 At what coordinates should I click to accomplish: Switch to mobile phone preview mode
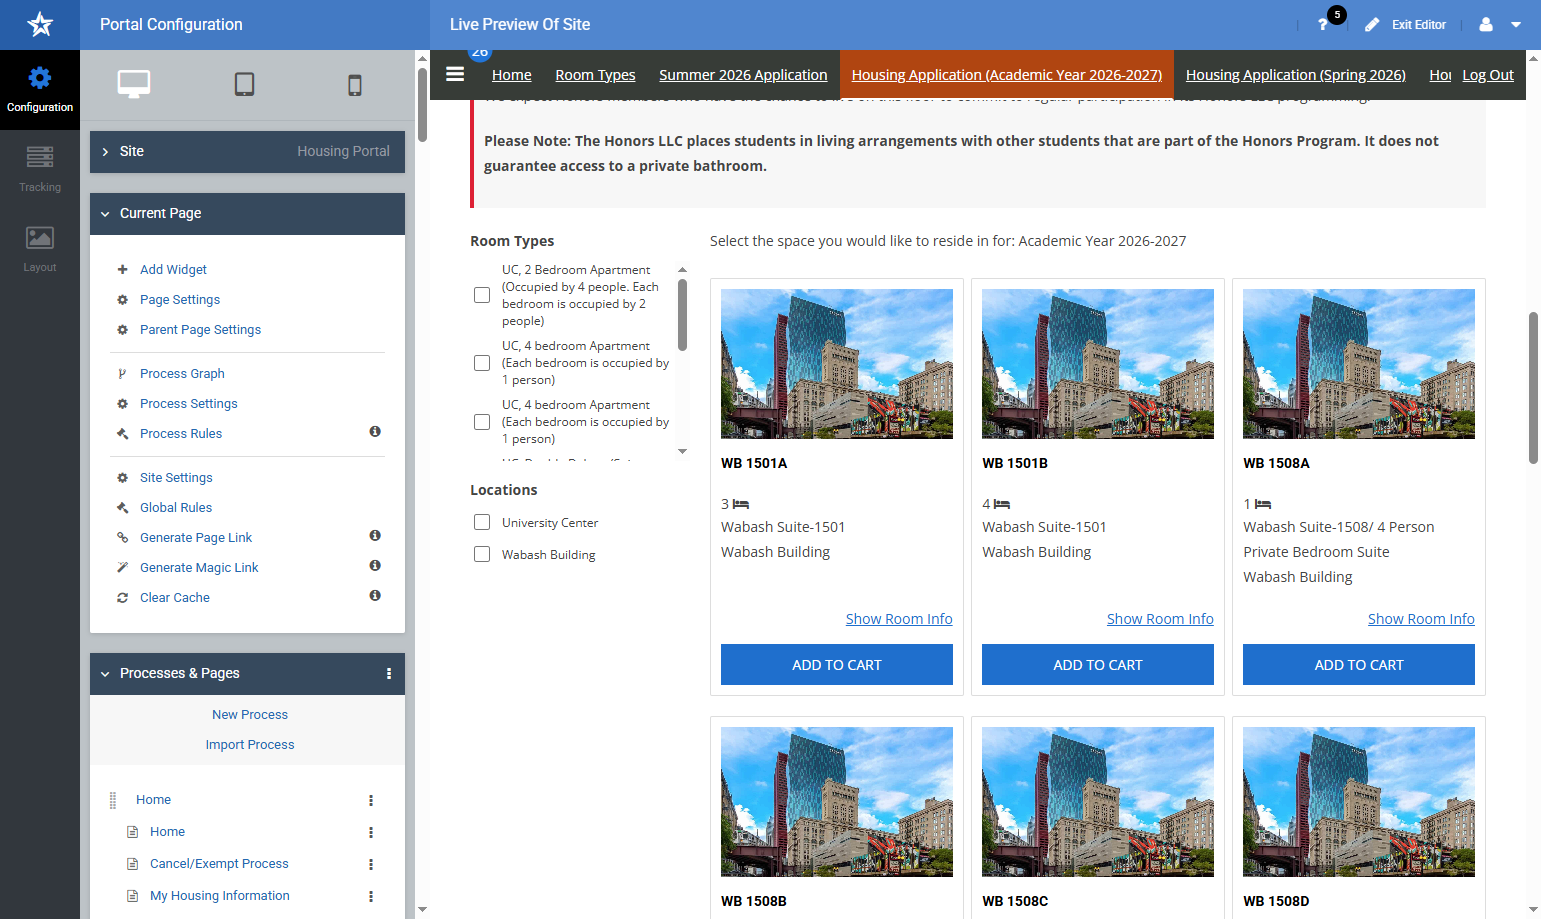pyautogui.click(x=355, y=86)
